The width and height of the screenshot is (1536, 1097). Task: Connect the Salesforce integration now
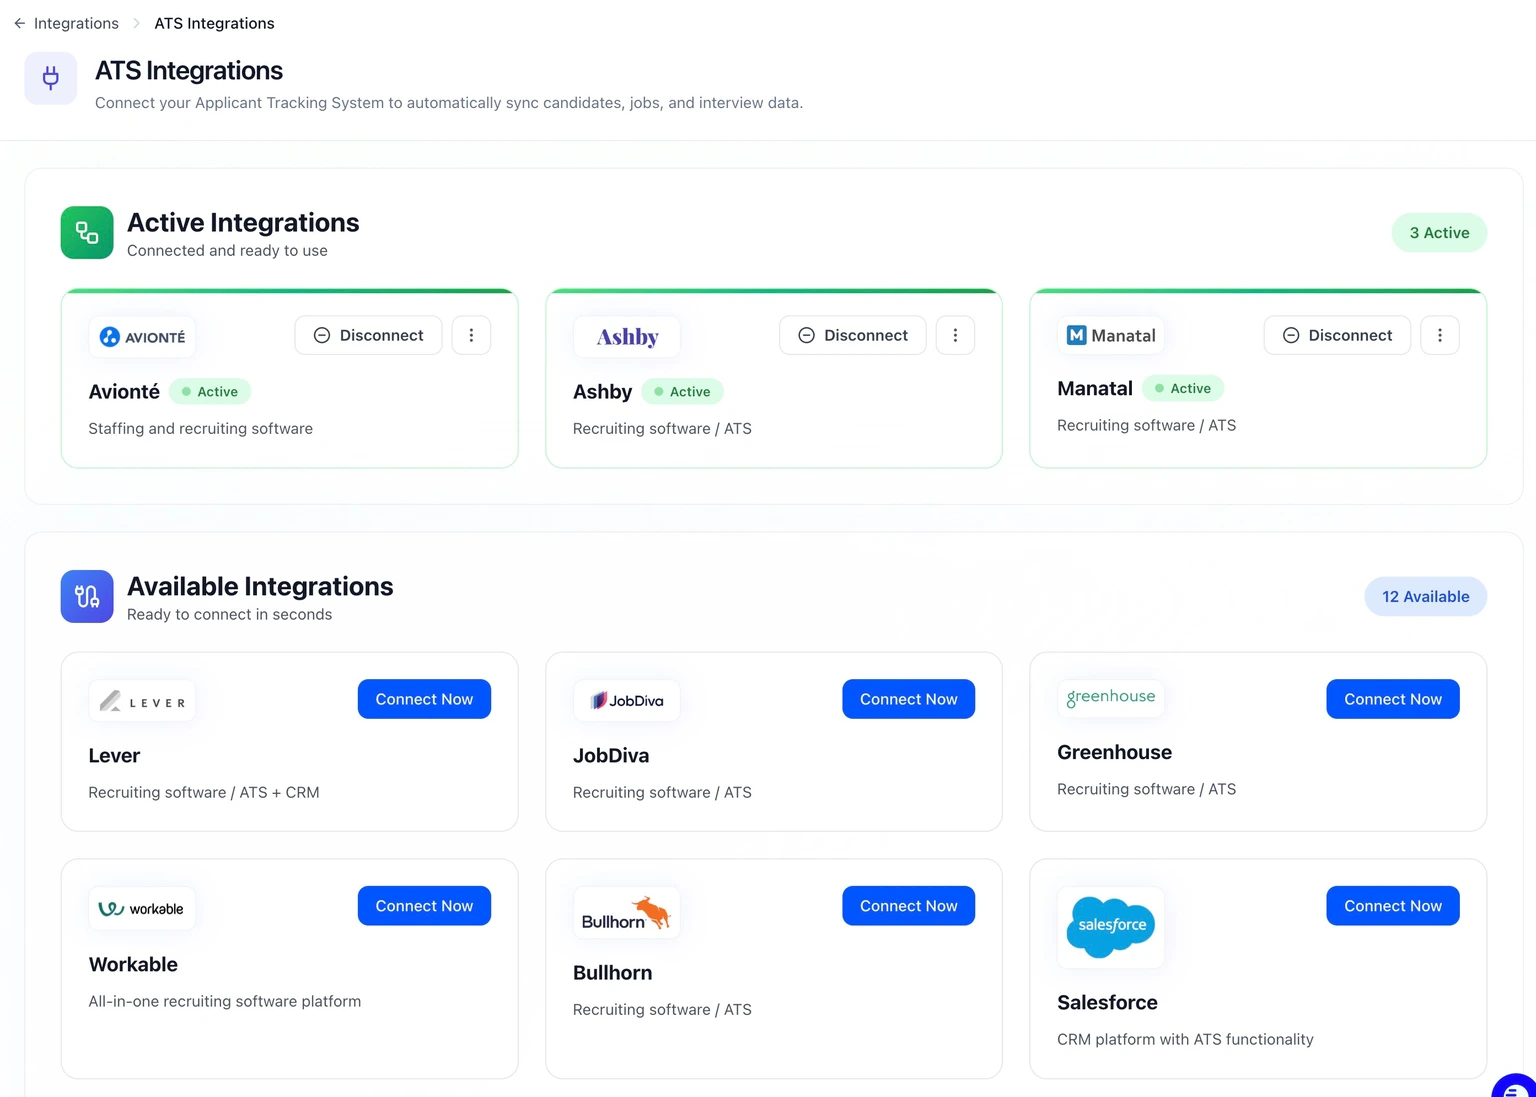(1393, 906)
